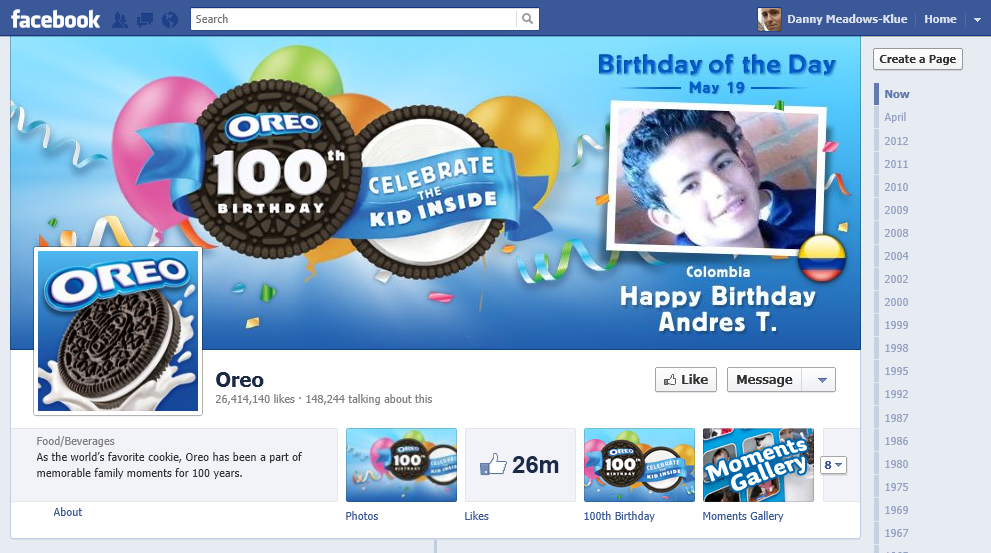Jump to 1975 in timeline

click(896, 487)
